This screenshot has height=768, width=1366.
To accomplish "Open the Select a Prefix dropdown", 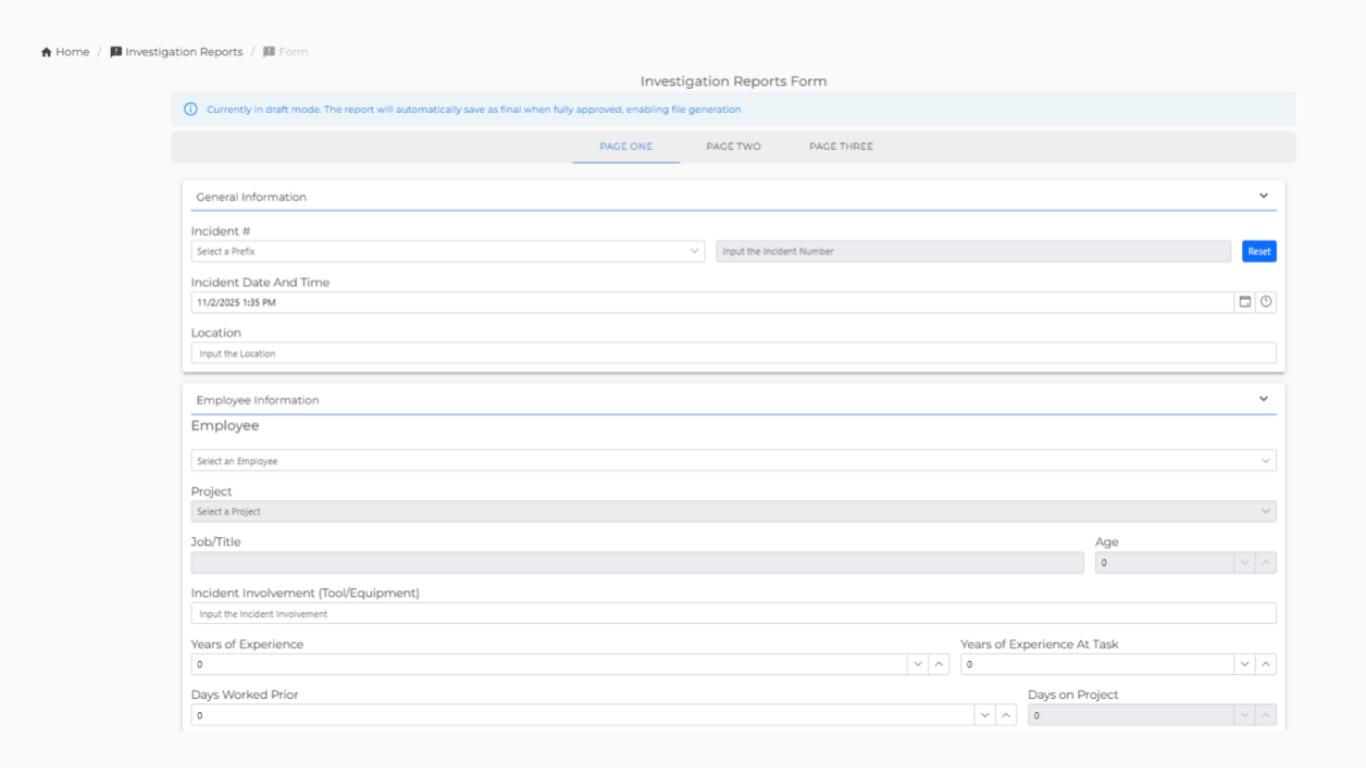I will pyautogui.click(x=447, y=252).
